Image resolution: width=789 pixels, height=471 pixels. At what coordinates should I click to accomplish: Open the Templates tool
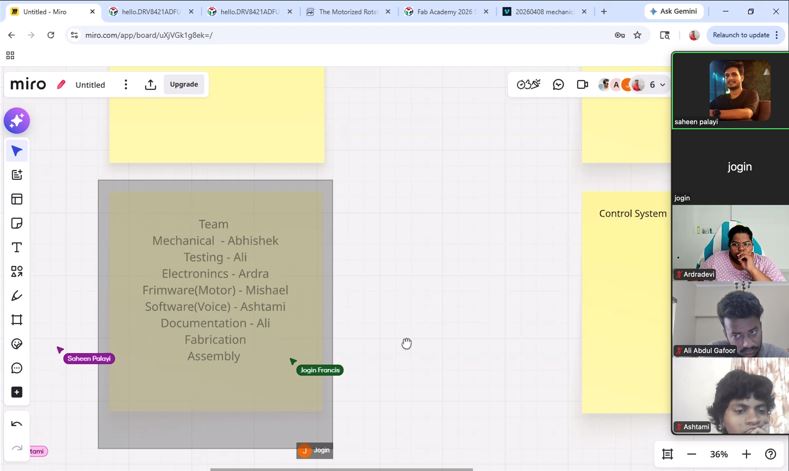17,199
